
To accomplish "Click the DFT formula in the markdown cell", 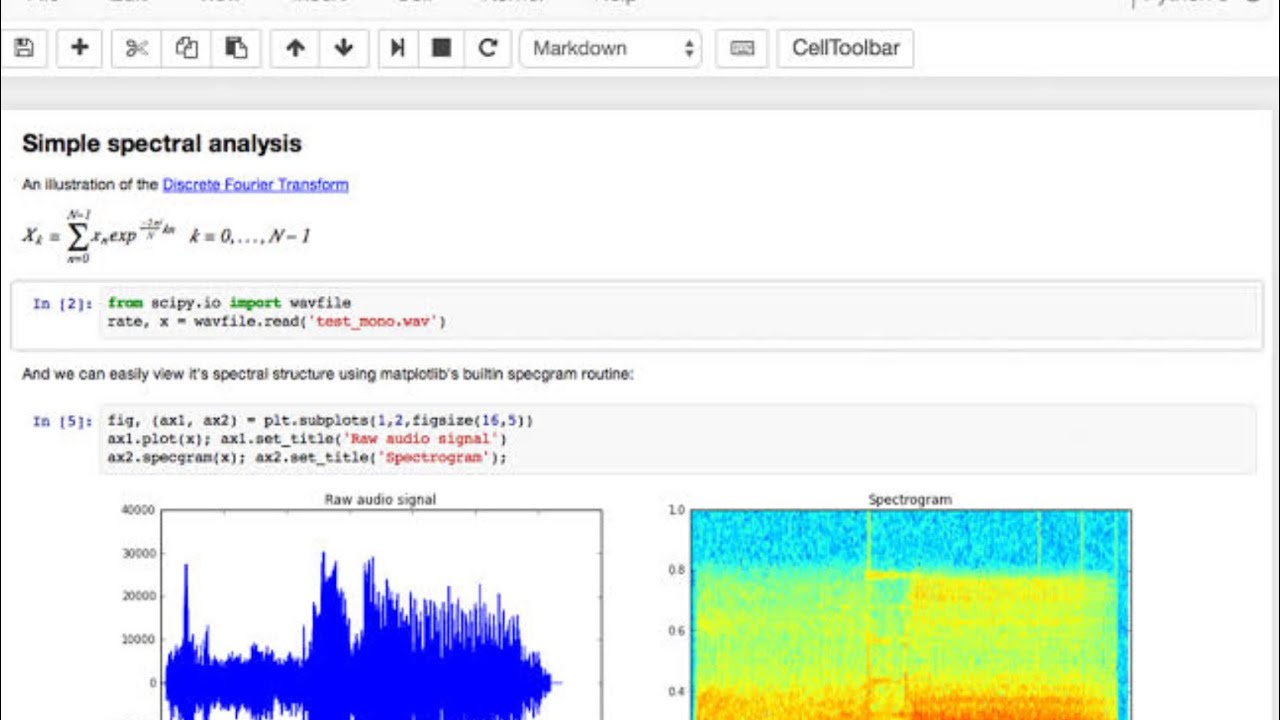I will pos(166,236).
